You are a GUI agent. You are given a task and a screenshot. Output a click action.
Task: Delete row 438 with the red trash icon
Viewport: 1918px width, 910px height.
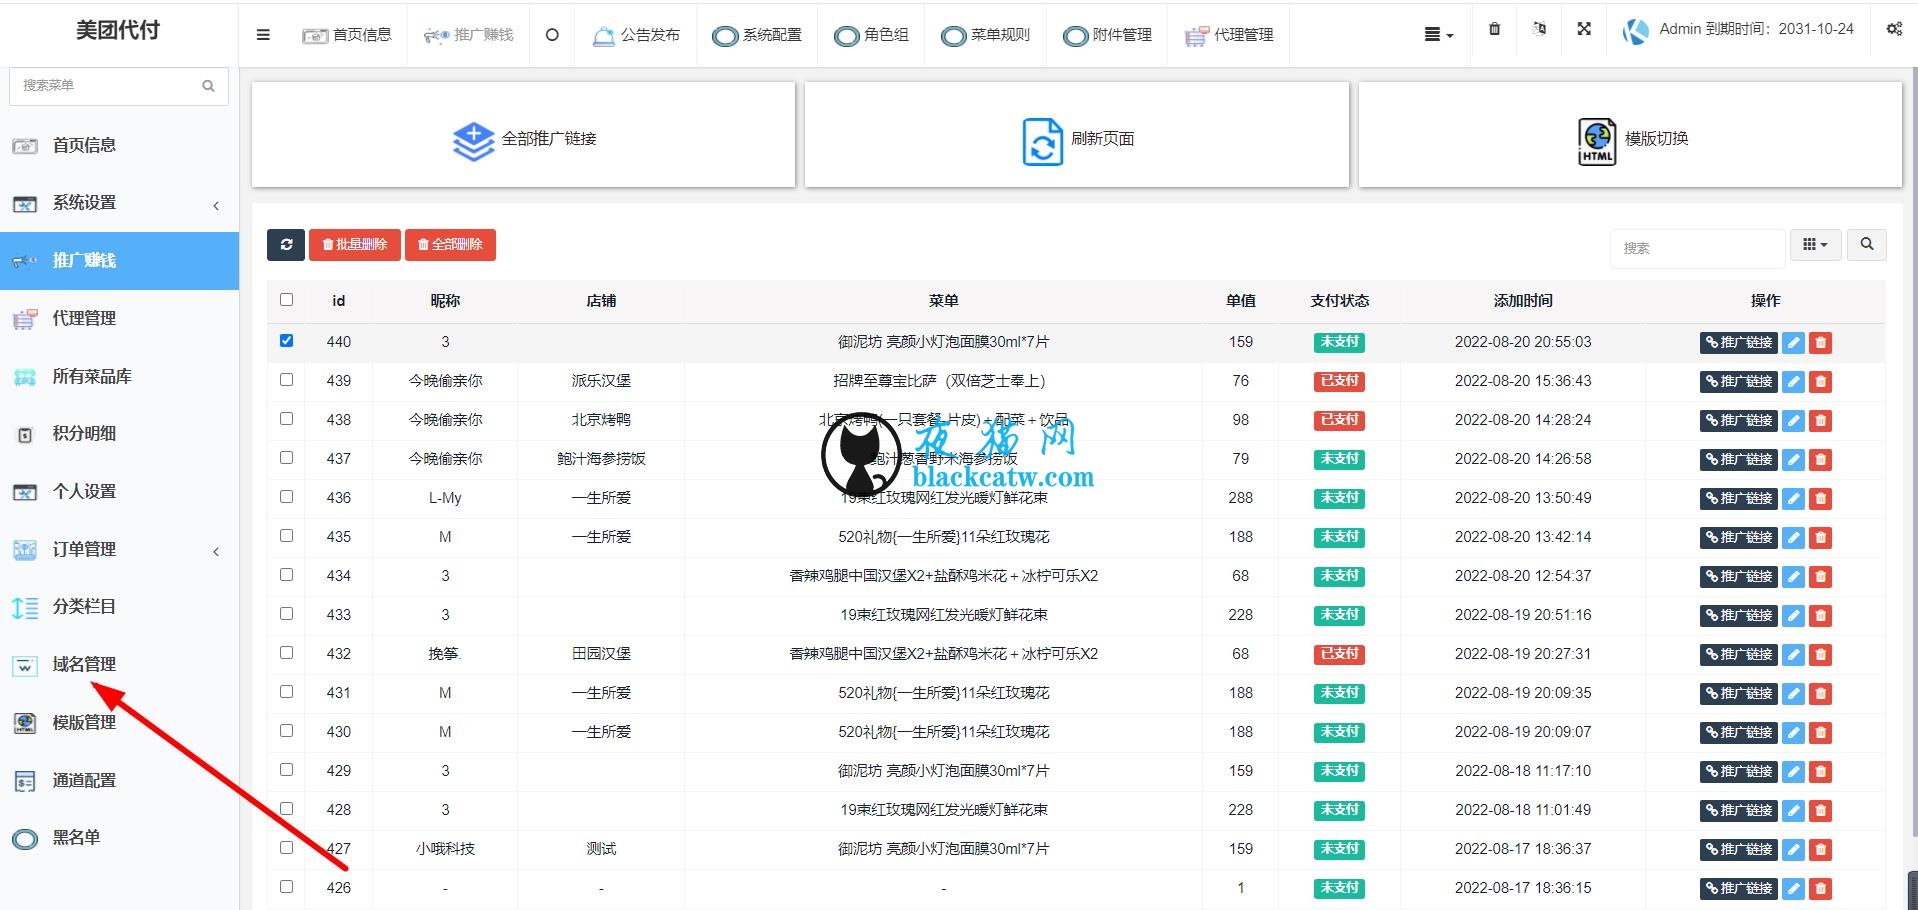pos(1821,421)
